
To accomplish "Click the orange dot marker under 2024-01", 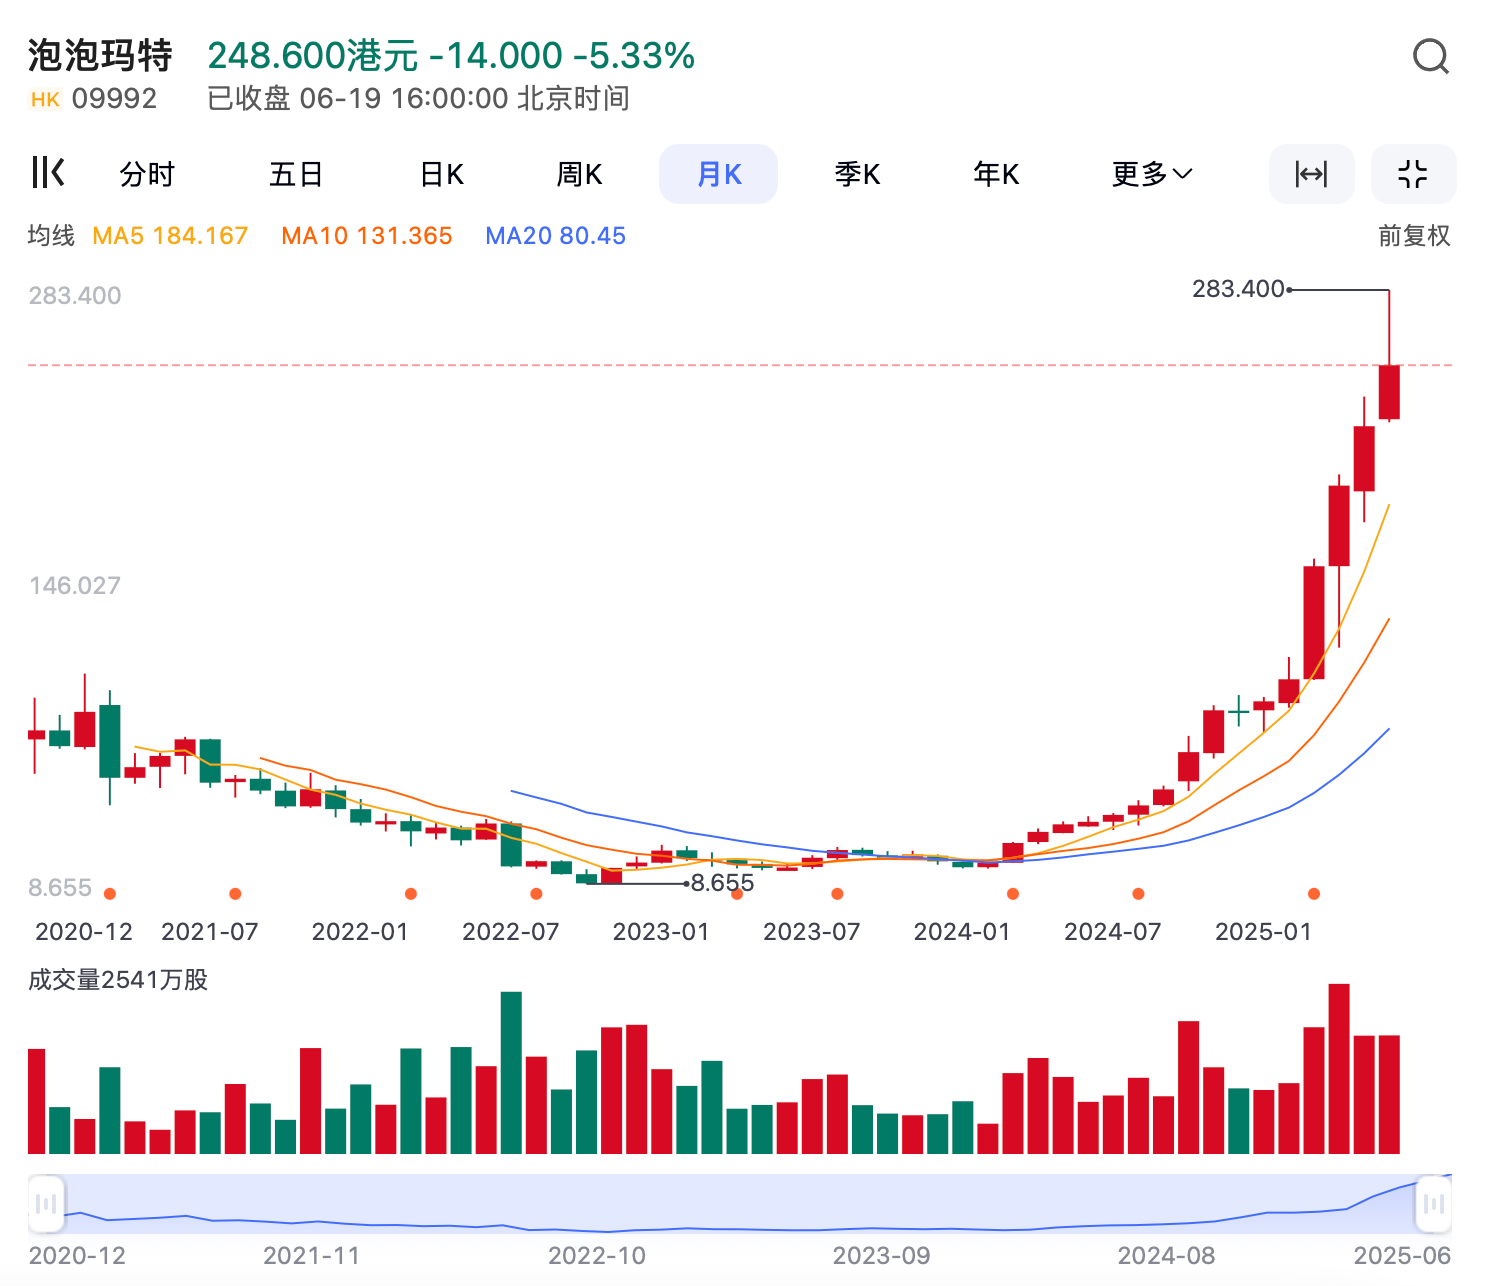I will tap(1012, 894).
